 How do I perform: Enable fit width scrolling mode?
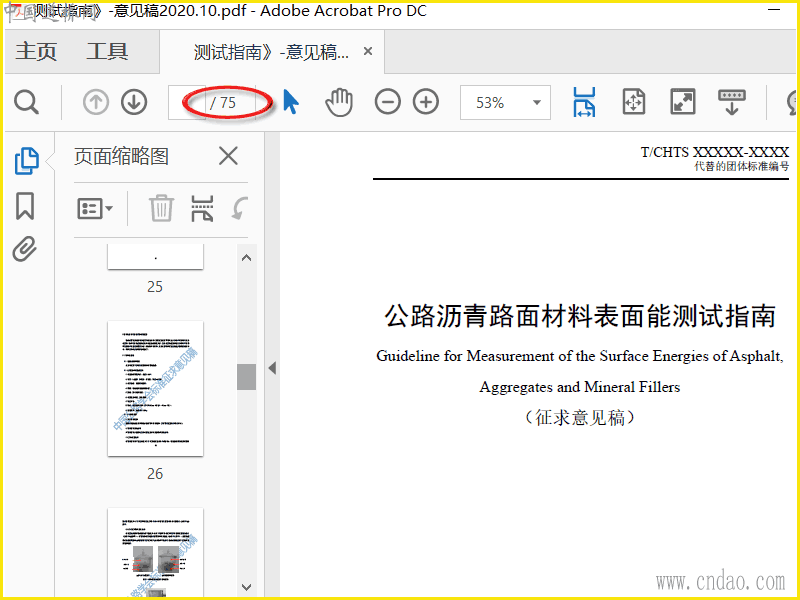pos(584,102)
